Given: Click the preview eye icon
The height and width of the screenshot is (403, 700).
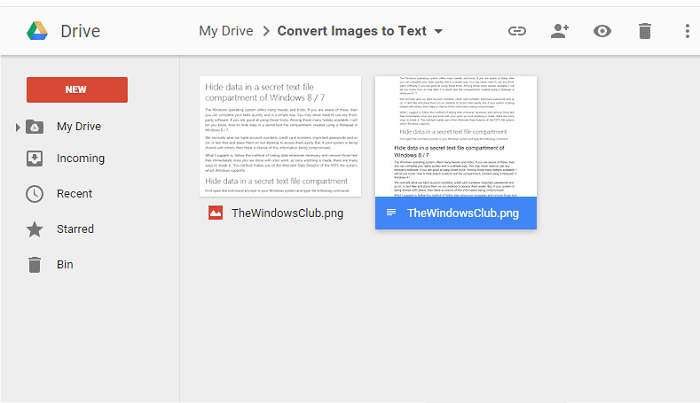Looking at the screenshot, I should [602, 31].
